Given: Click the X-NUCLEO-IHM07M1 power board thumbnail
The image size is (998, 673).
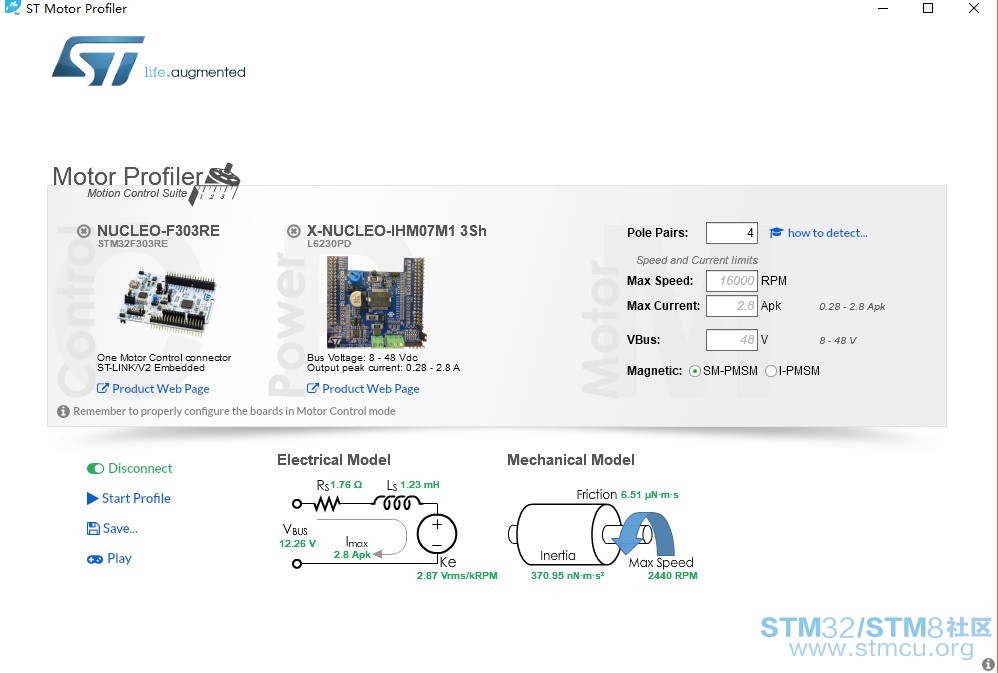Looking at the screenshot, I should 376,302.
